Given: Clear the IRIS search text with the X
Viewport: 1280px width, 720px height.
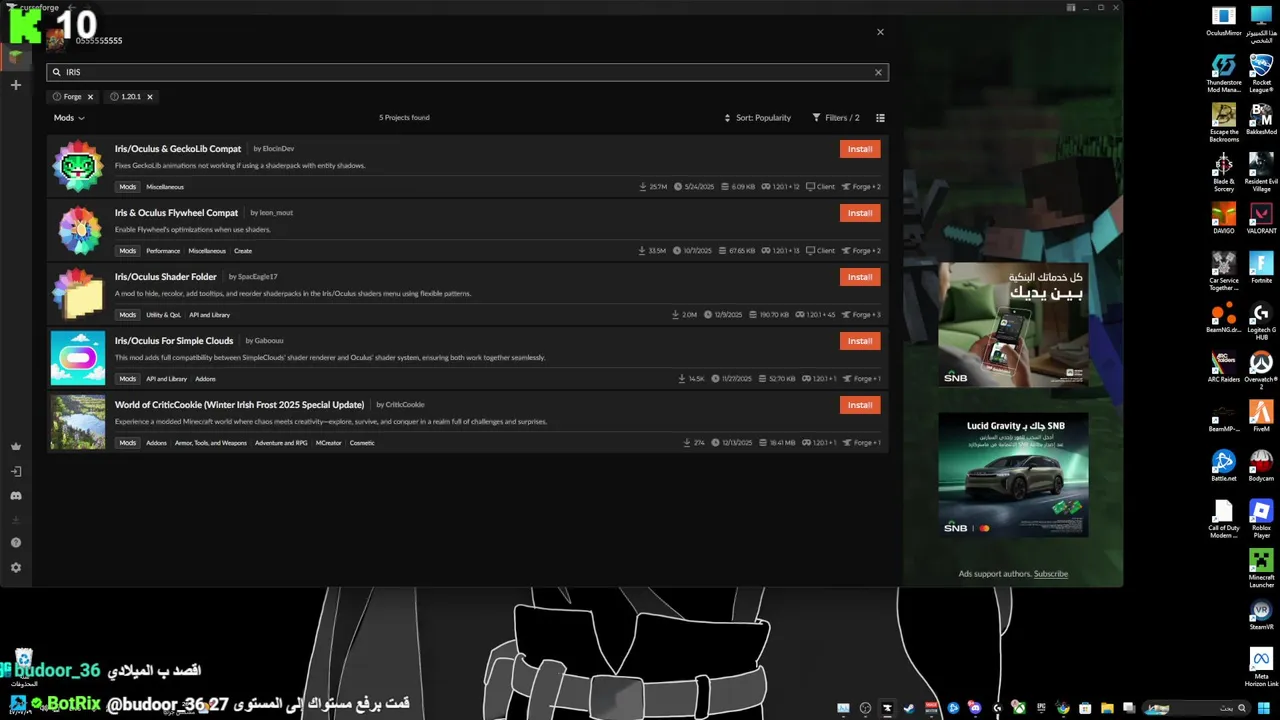Looking at the screenshot, I should point(878,72).
